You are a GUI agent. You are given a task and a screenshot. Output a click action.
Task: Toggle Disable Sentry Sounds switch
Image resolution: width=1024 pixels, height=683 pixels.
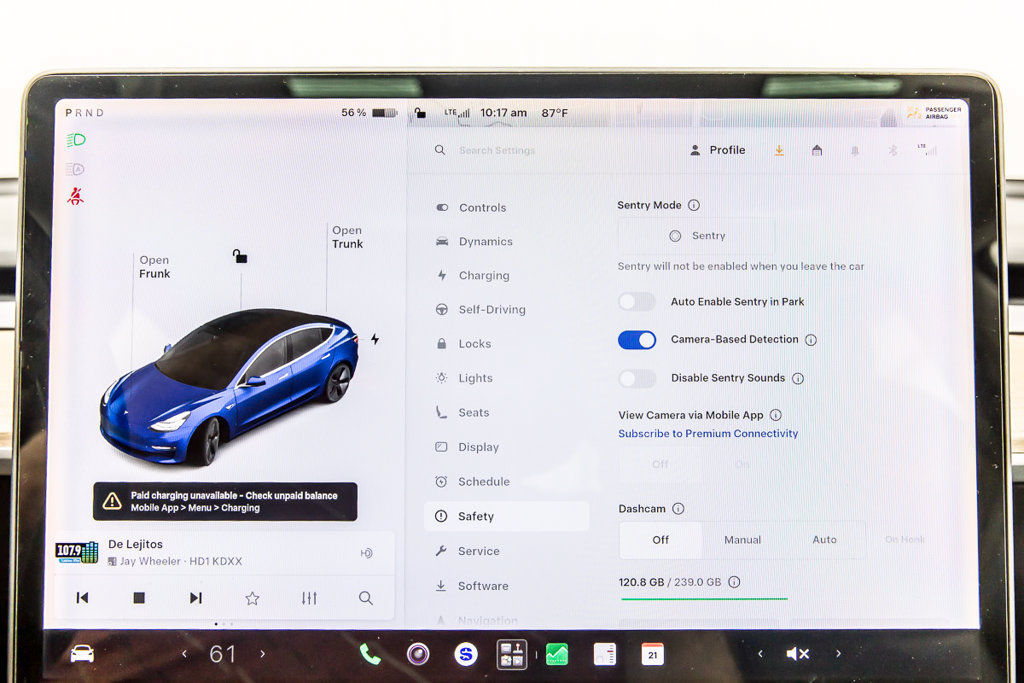pos(637,378)
